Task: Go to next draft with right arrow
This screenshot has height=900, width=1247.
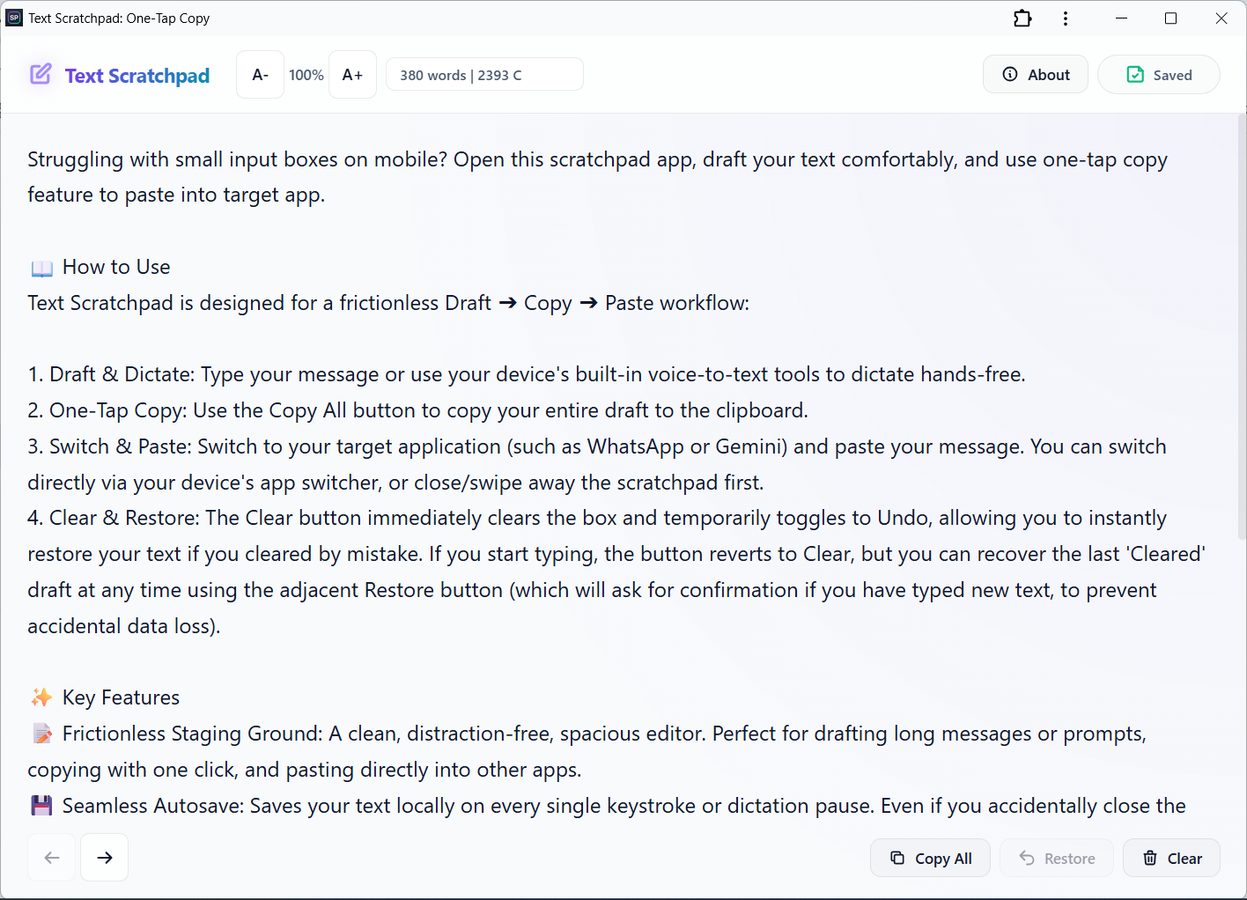Action: coord(104,858)
